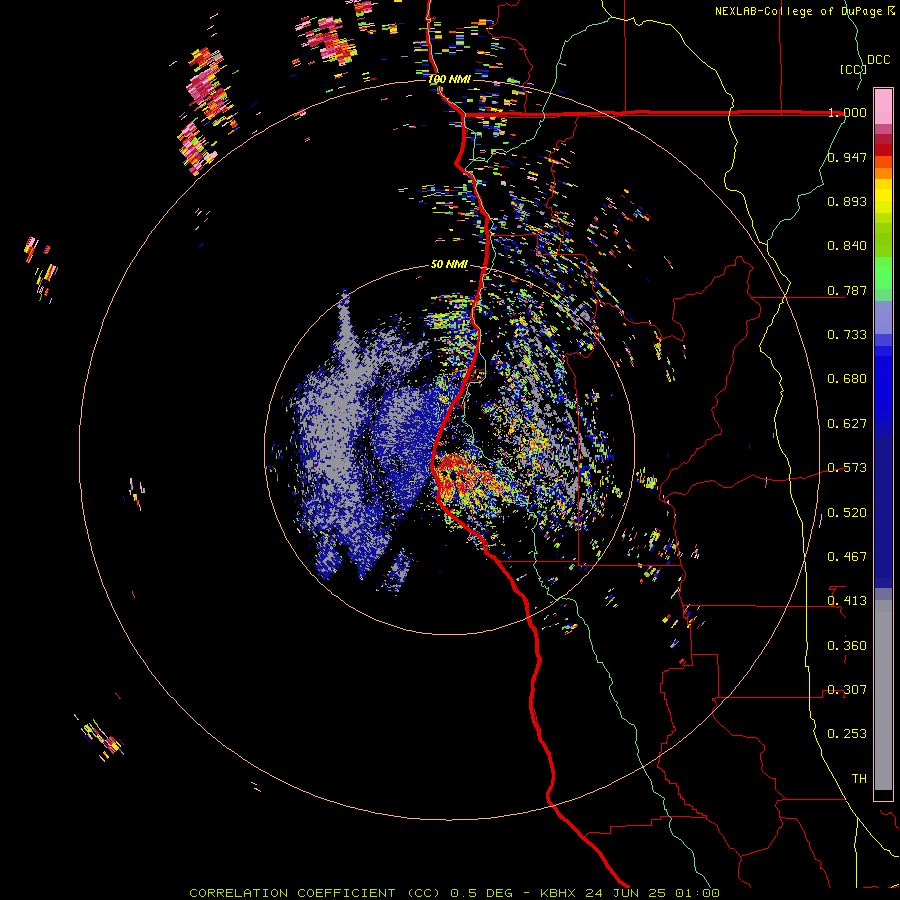Select the 0.573 scale value
This screenshot has width=900, height=900.
pos(847,468)
